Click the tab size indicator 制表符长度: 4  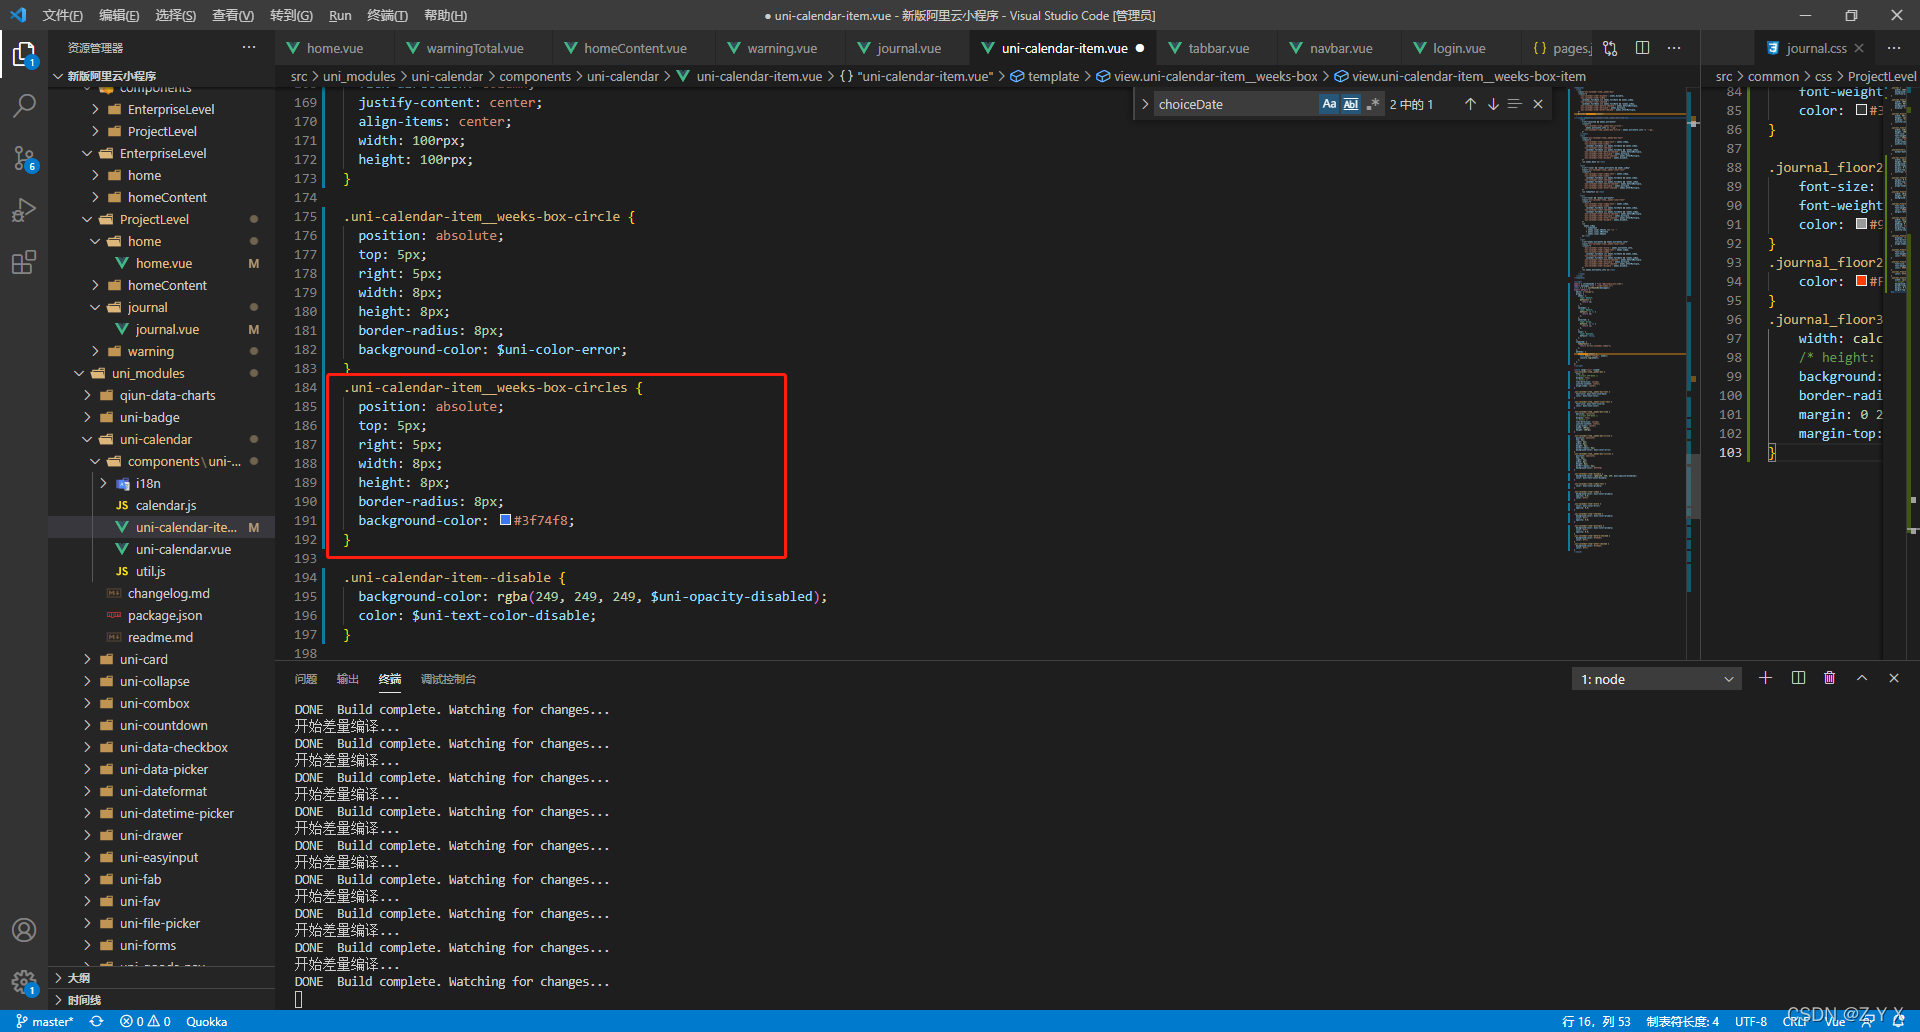(x=1683, y=1021)
